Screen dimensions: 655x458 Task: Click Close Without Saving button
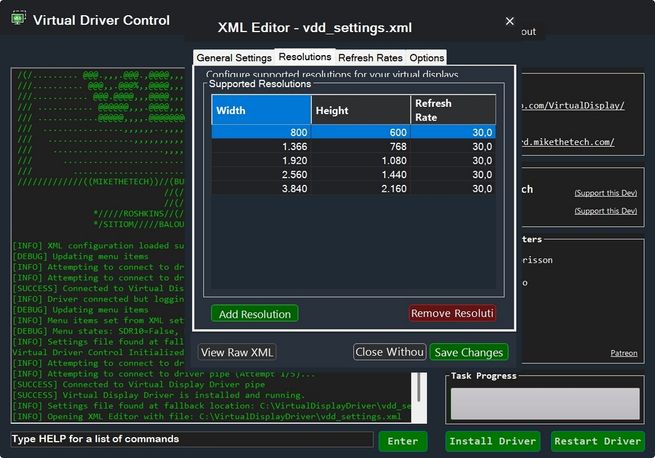(x=389, y=352)
